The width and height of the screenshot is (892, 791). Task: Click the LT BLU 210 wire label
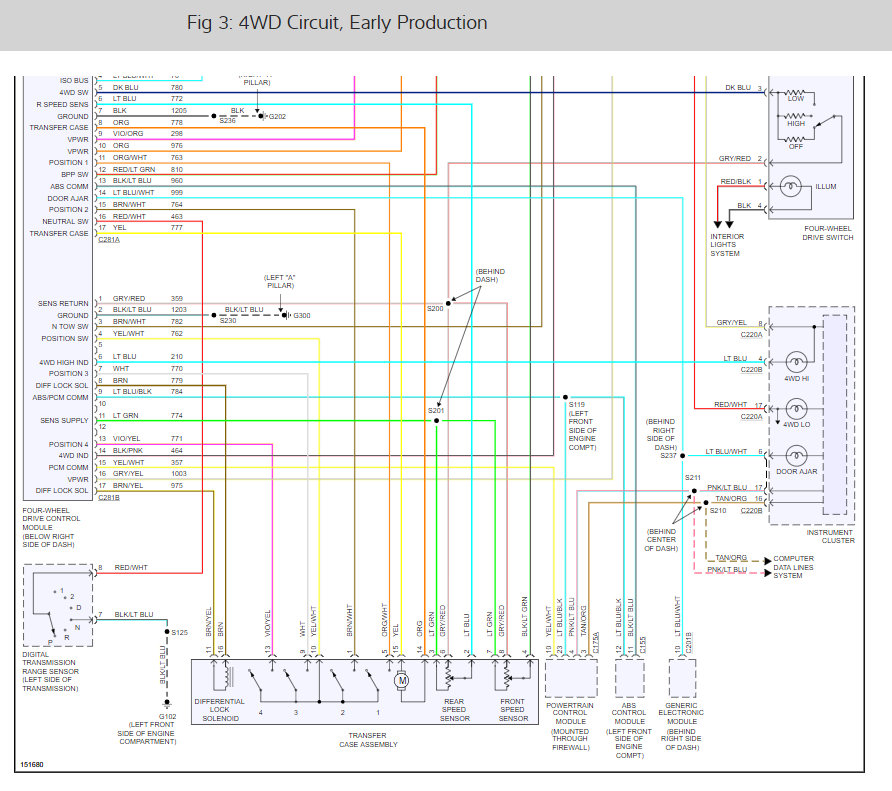pos(148,357)
